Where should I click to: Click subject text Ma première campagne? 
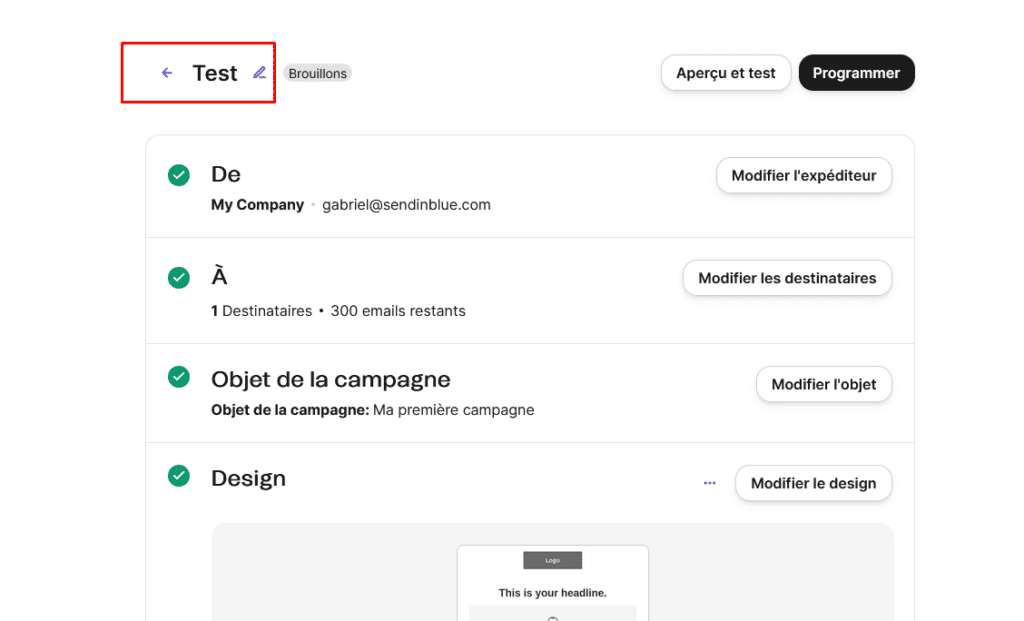pos(453,409)
